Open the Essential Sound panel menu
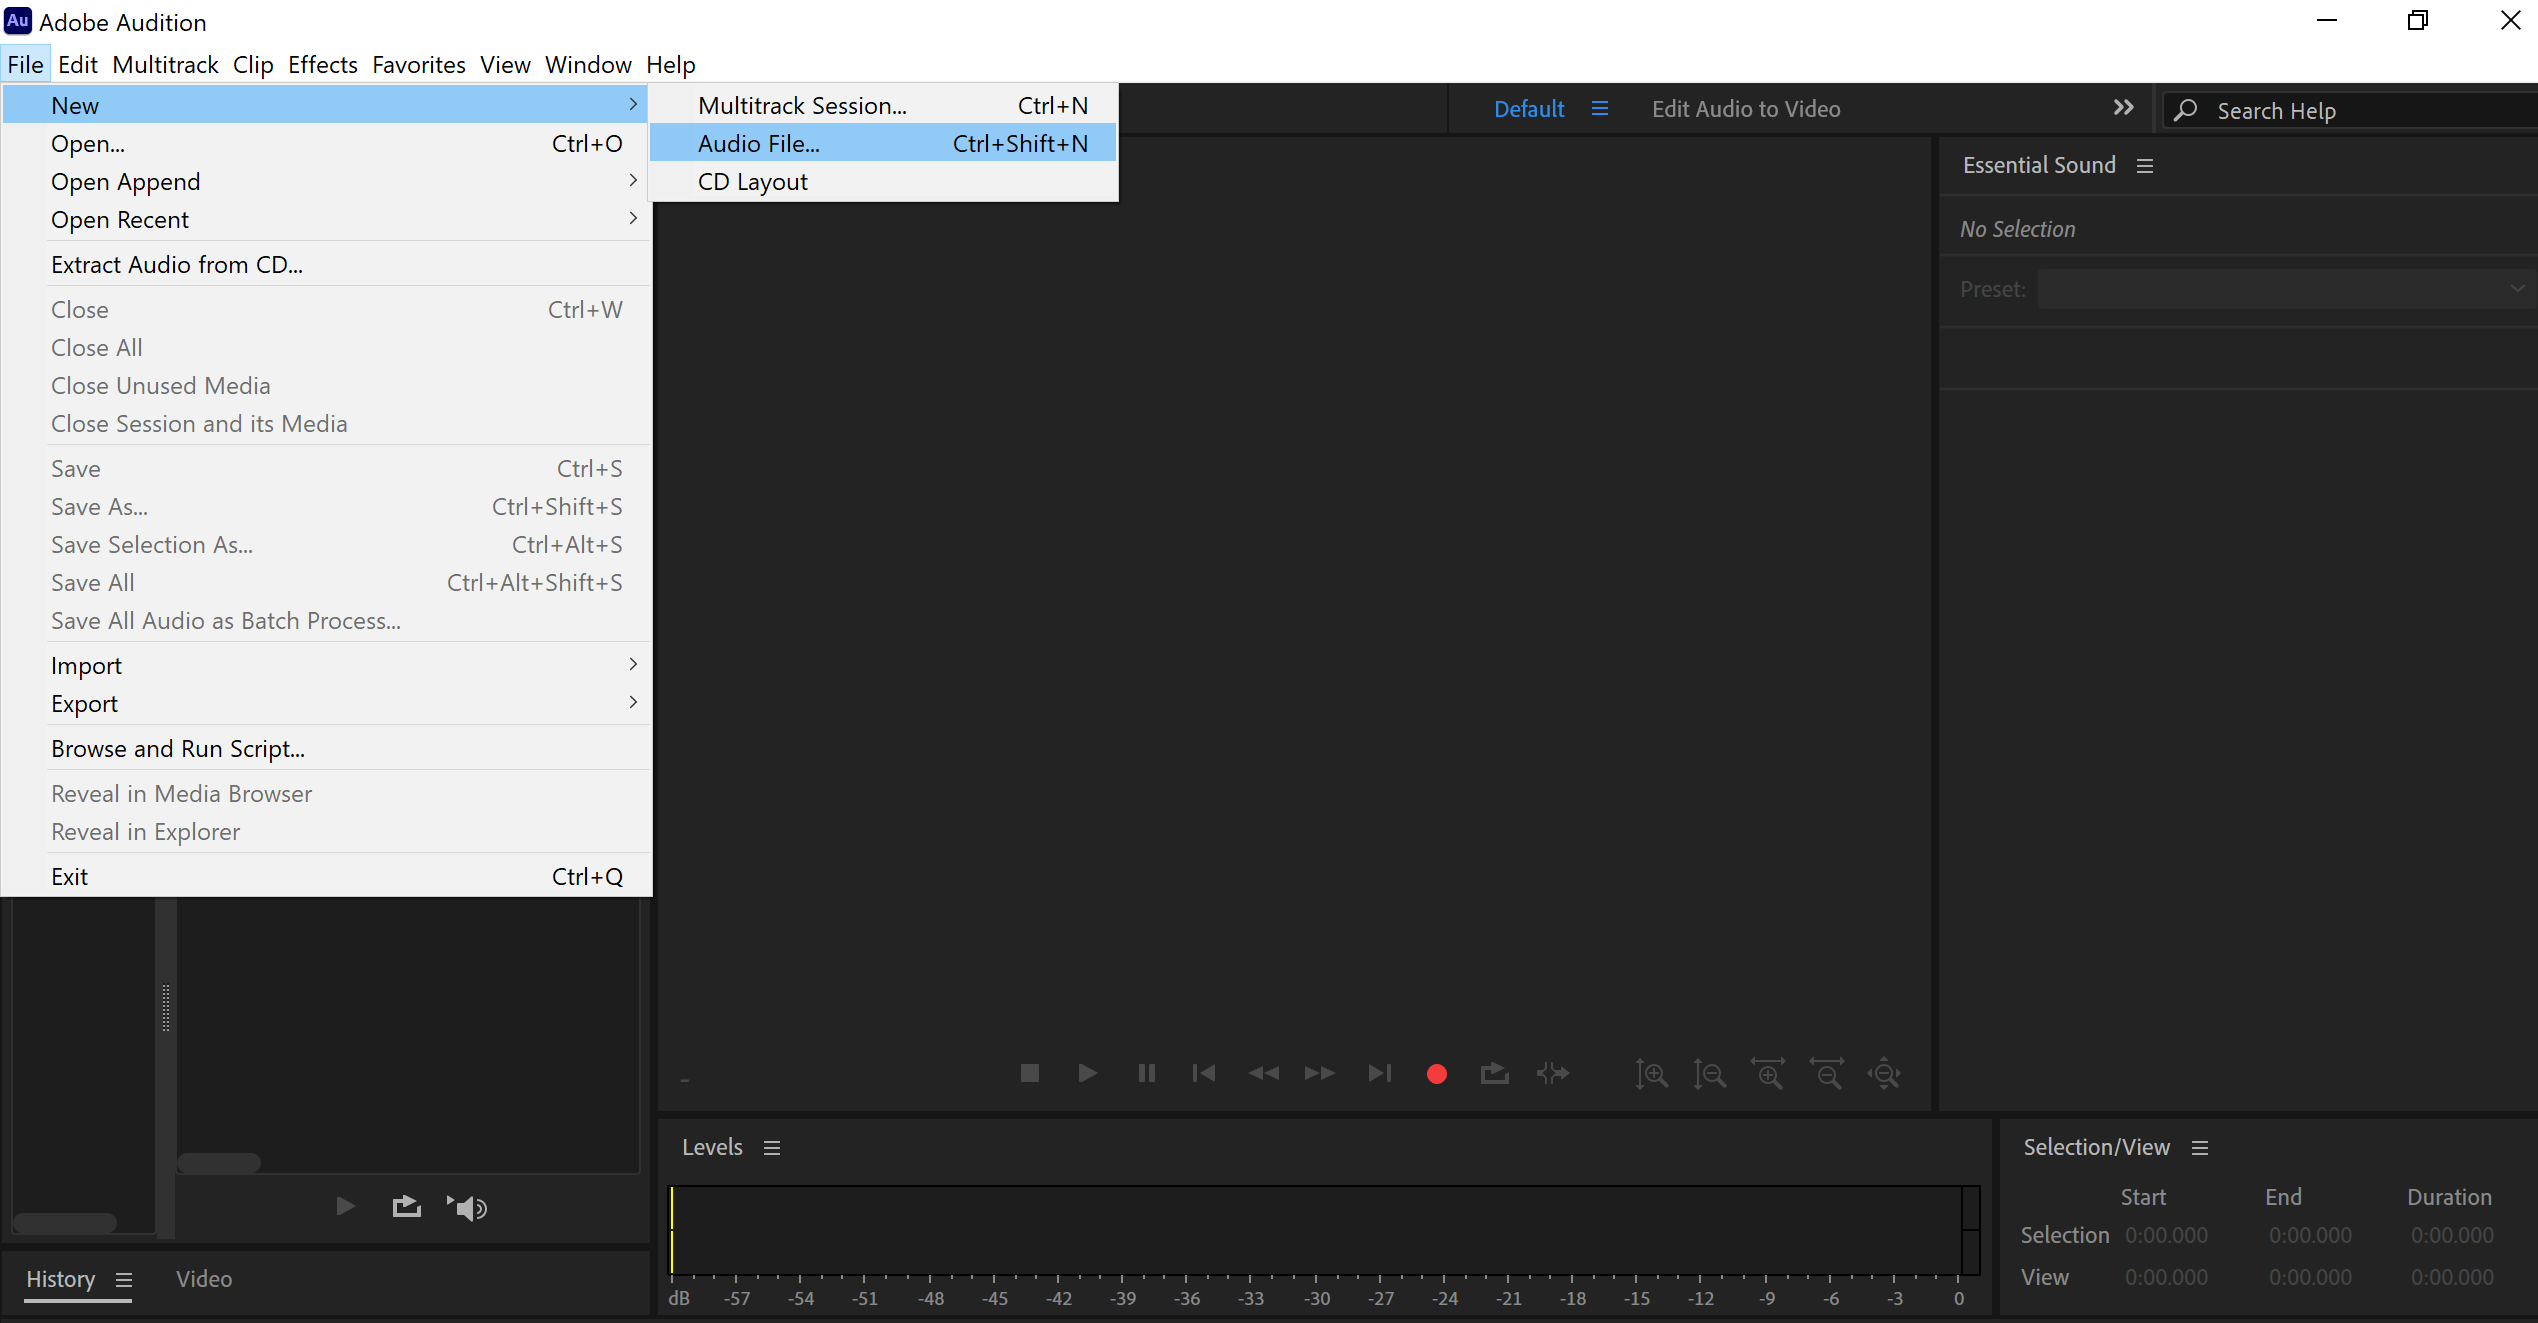Viewport: 2538px width, 1323px height. tap(2145, 166)
